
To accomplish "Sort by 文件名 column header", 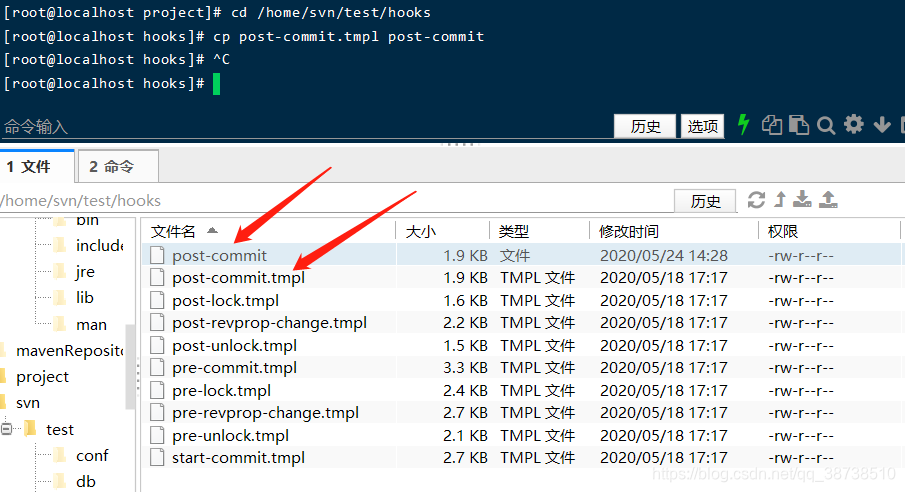I will (x=268, y=232).
